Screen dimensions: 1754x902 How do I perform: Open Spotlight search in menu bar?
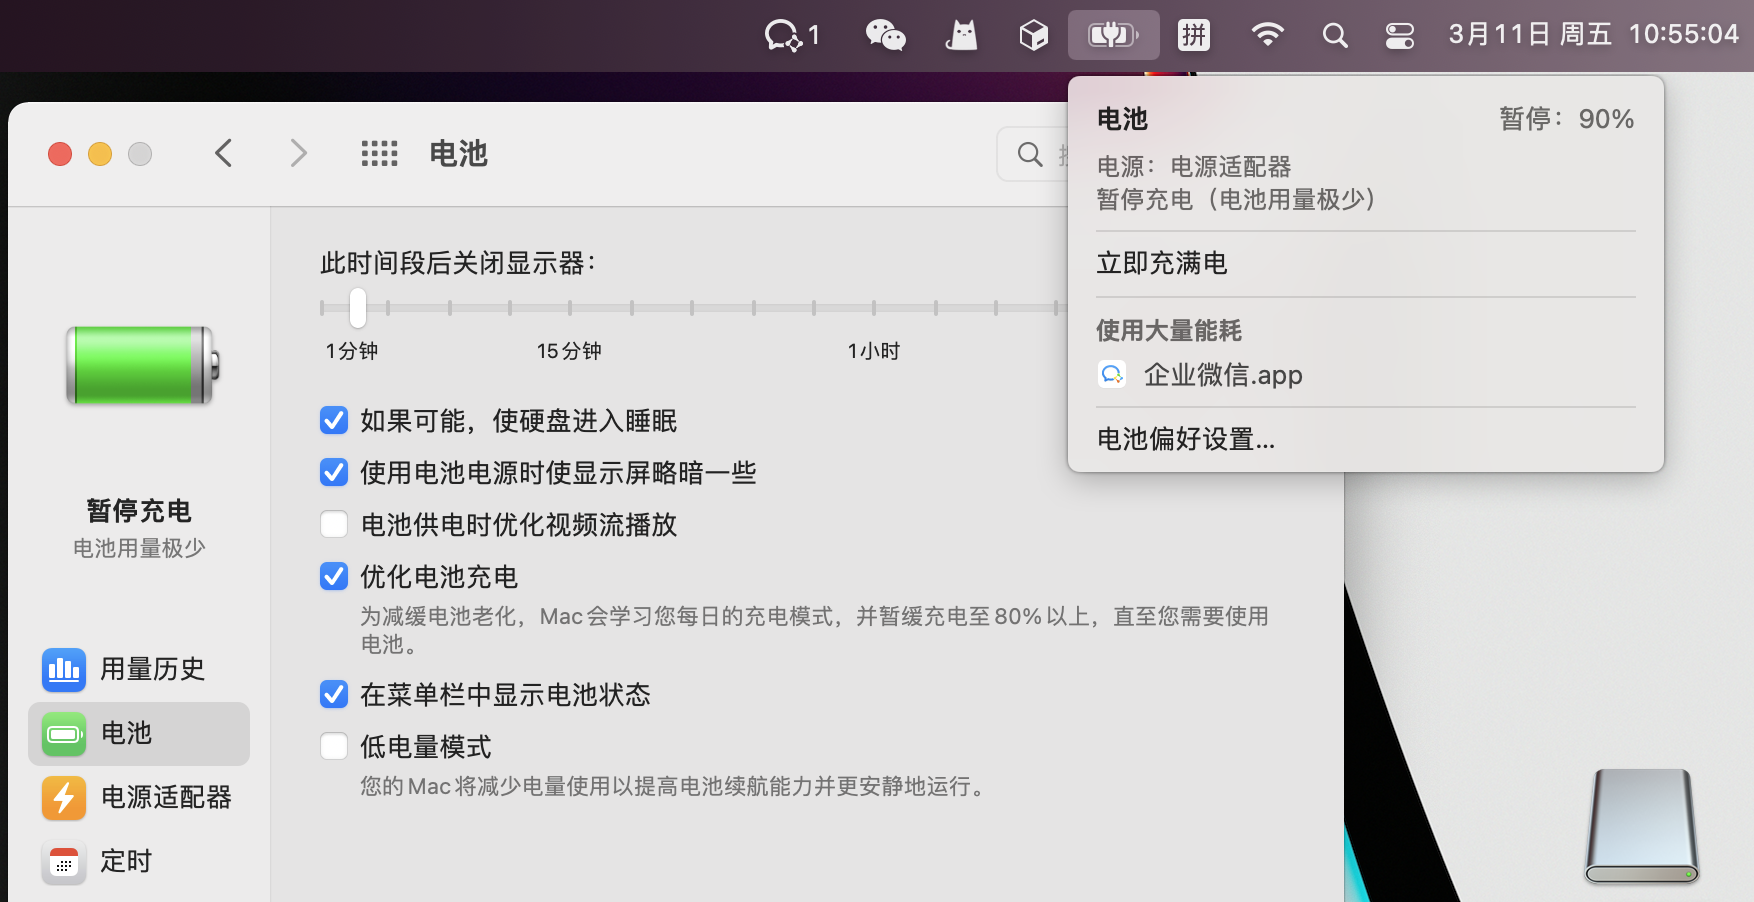(1334, 36)
